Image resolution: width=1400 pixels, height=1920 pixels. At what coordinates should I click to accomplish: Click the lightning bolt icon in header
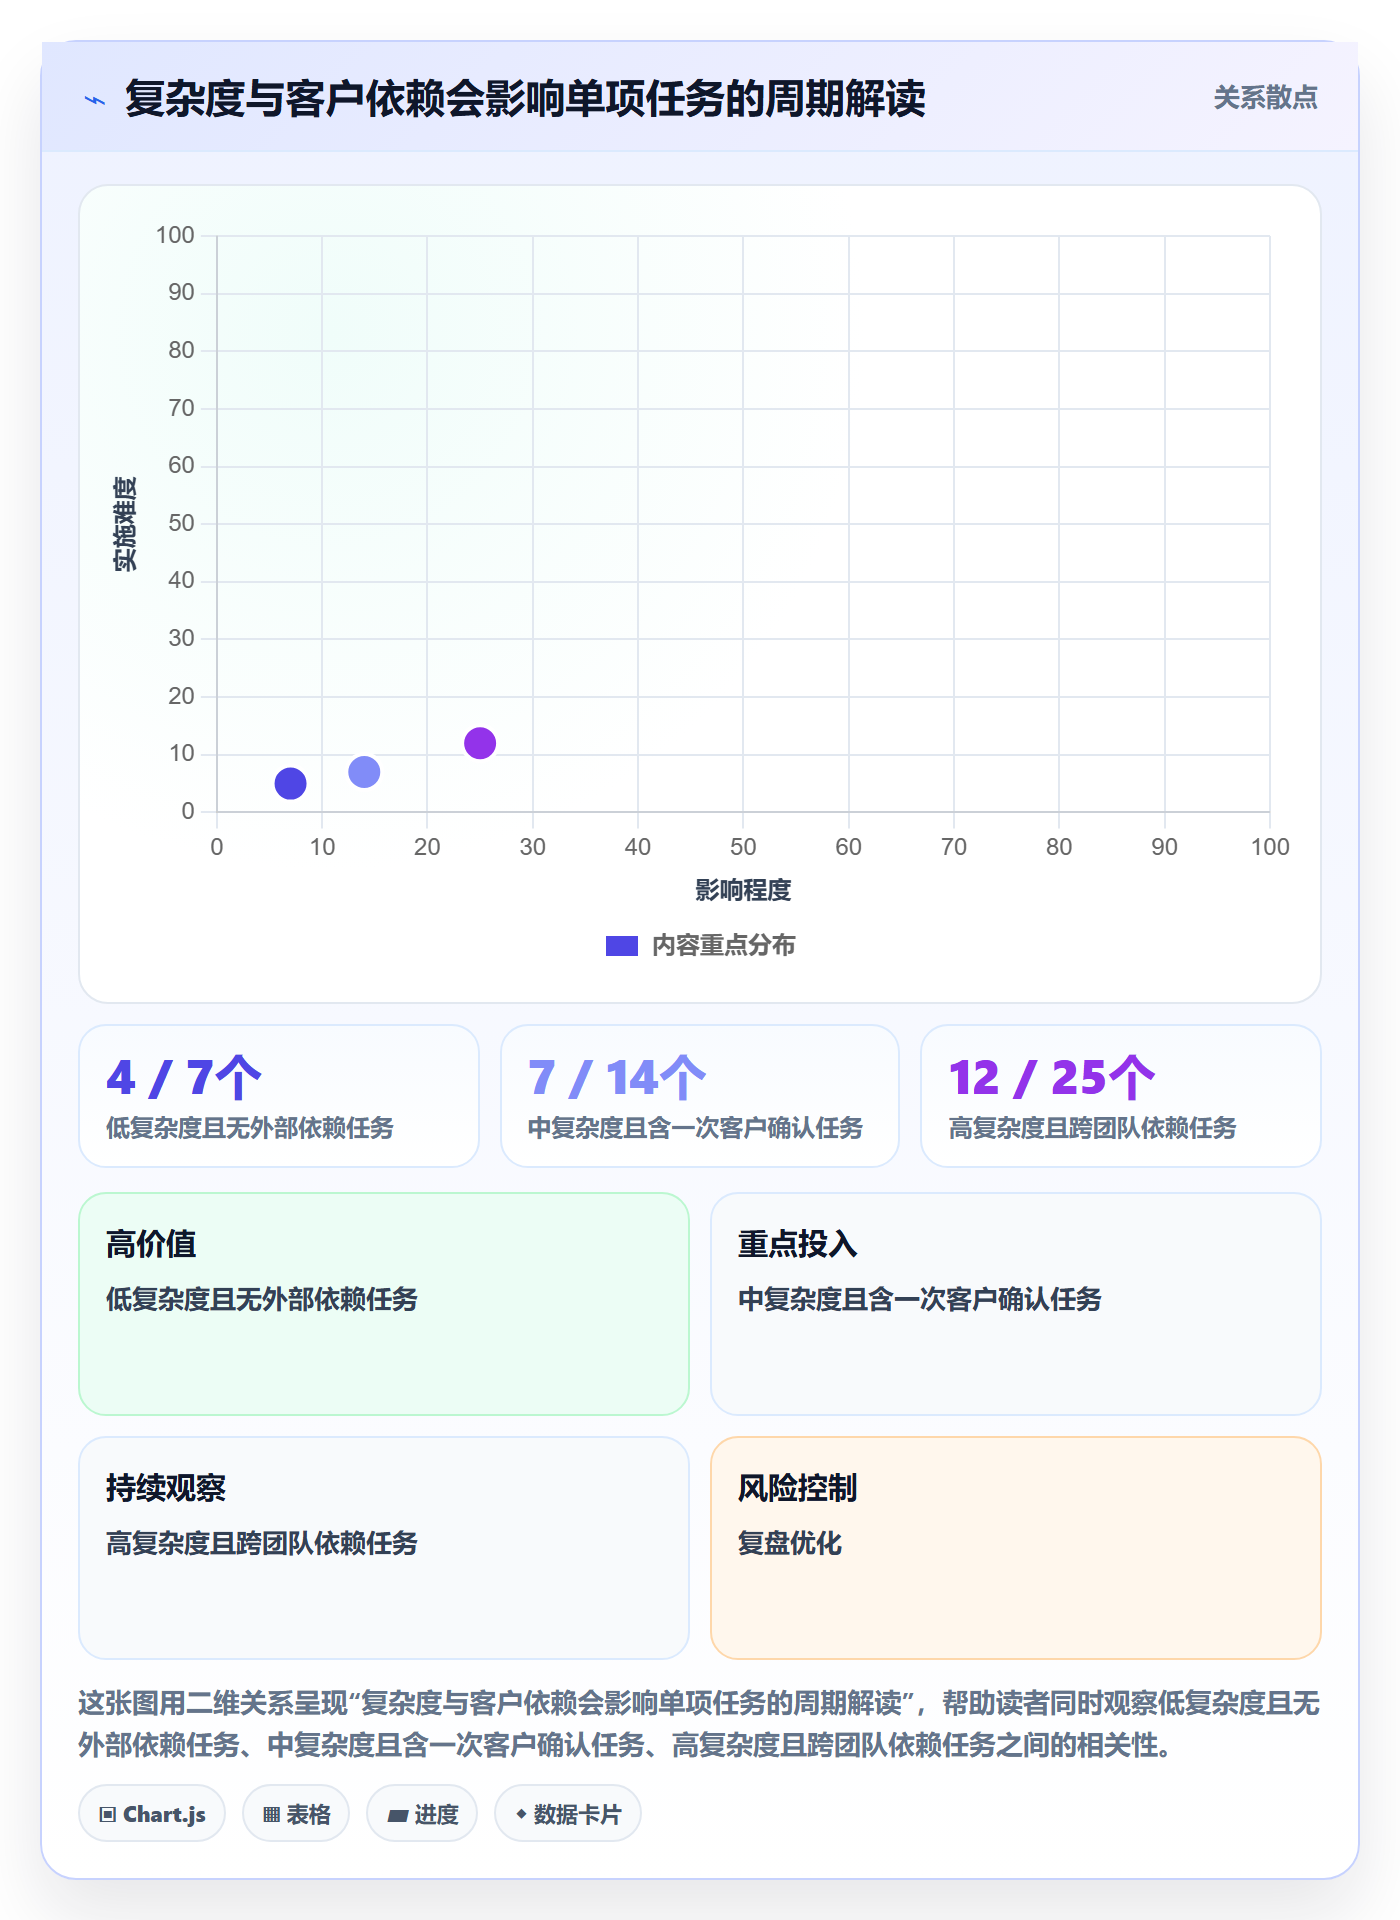(95, 100)
